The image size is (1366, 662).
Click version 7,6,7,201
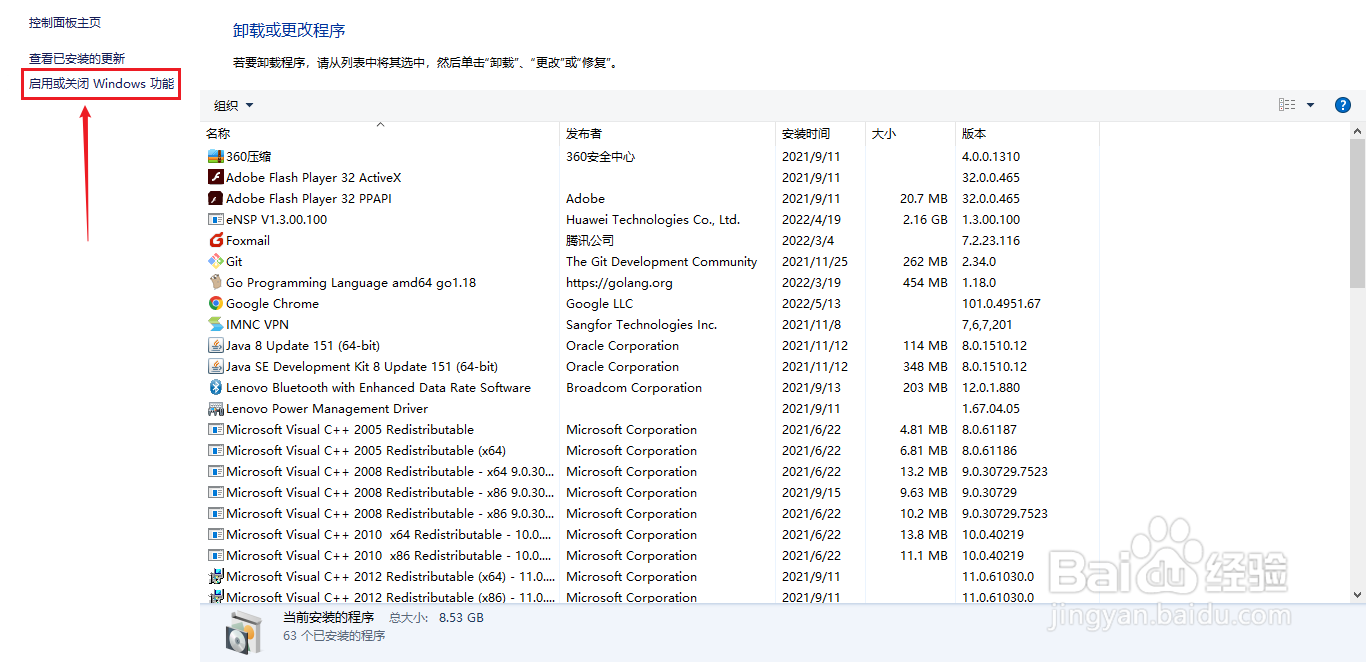click(987, 324)
